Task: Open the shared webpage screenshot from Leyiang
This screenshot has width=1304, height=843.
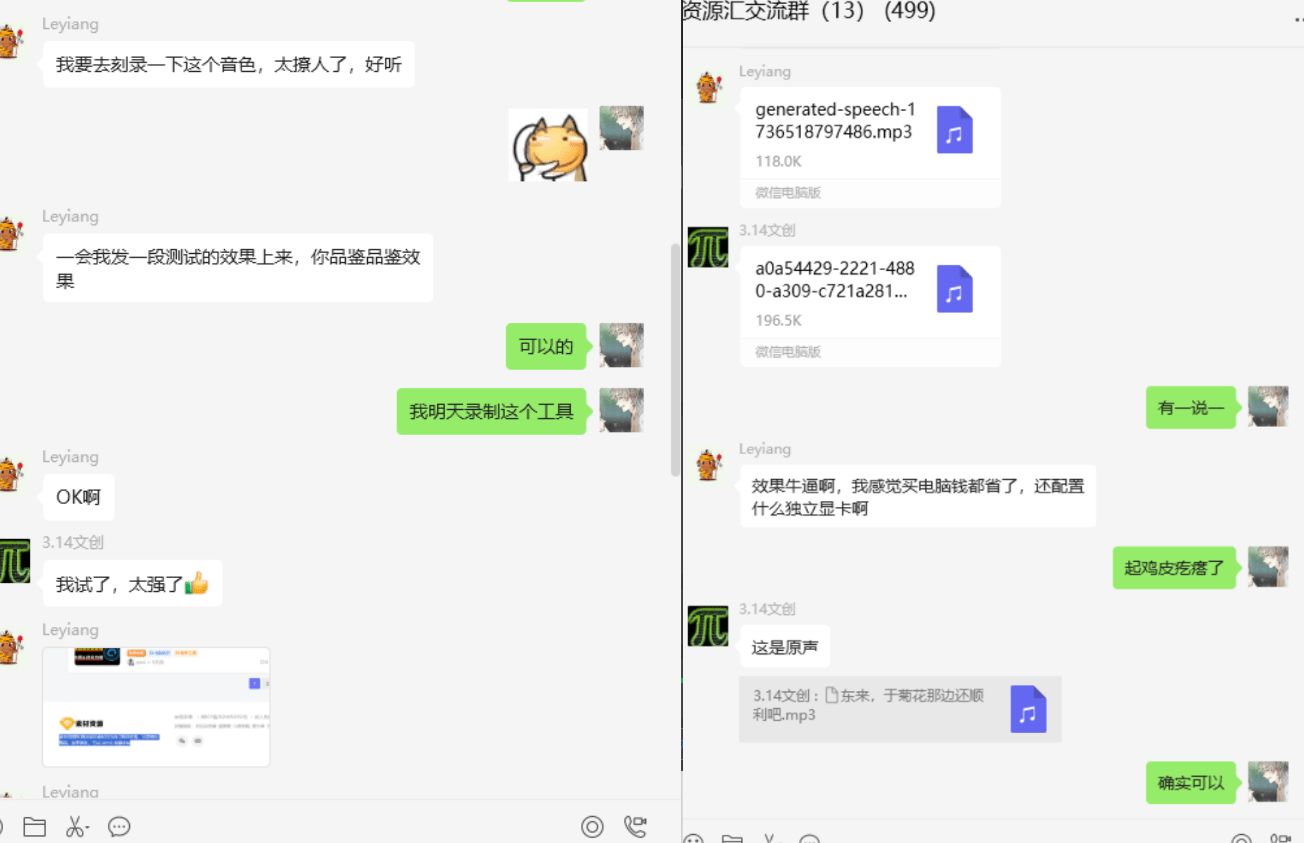Action: (156, 706)
